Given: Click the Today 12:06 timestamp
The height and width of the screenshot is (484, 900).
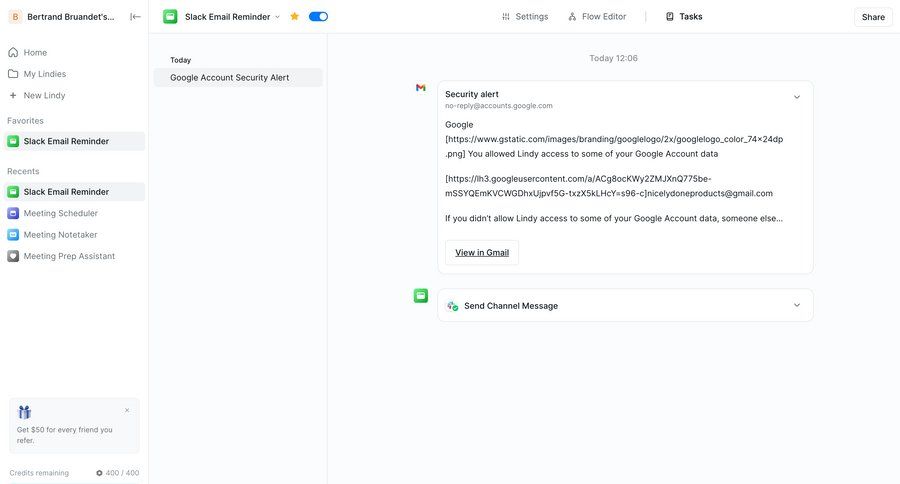Looking at the screenshot, I should [x=614, y=58].
